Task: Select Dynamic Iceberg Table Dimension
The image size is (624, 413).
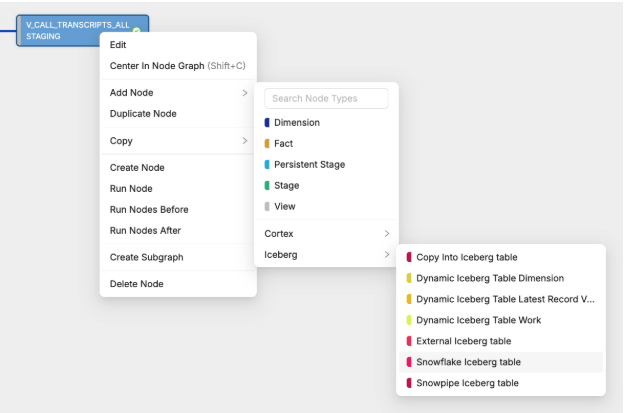Action: [489, 278]
